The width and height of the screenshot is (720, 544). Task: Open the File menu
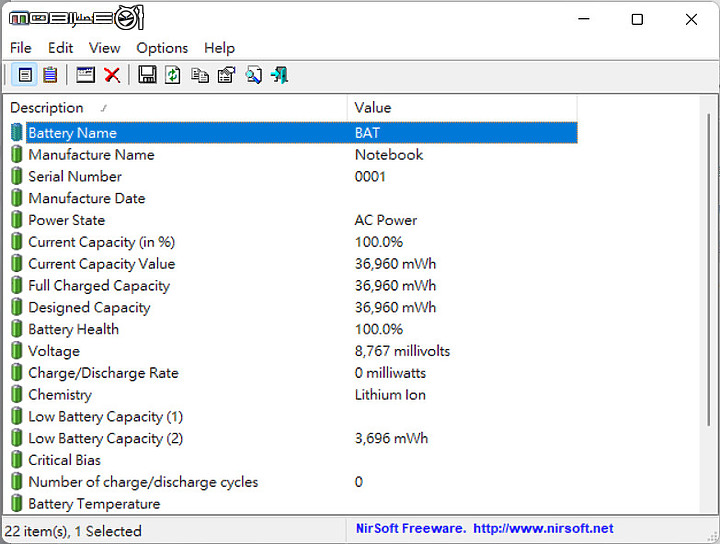click(21, 48)
